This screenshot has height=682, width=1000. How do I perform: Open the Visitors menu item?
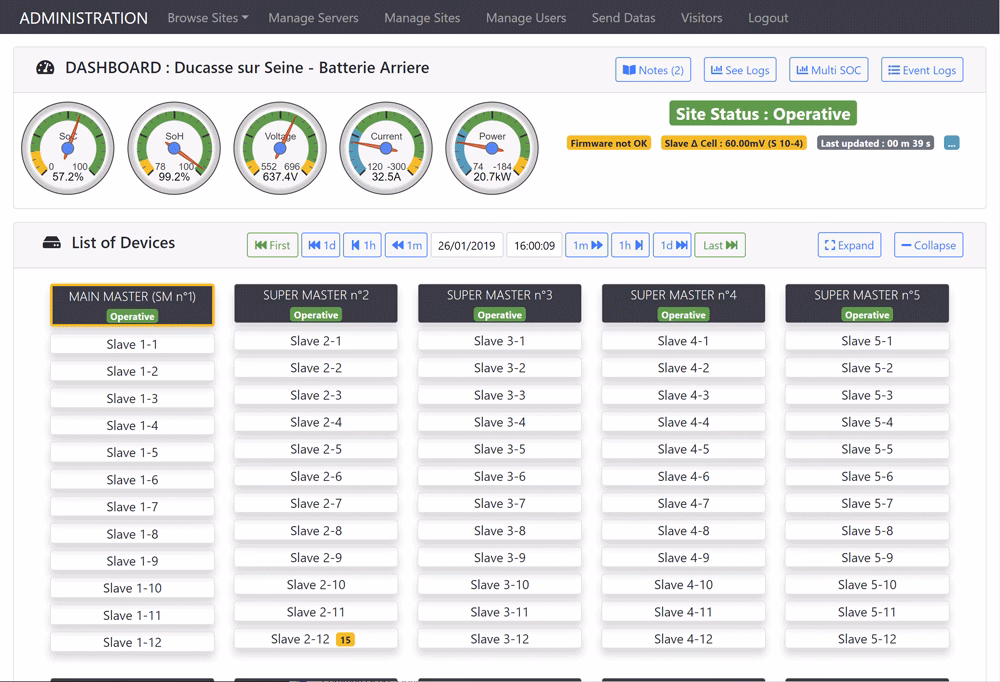coord(701,18)
